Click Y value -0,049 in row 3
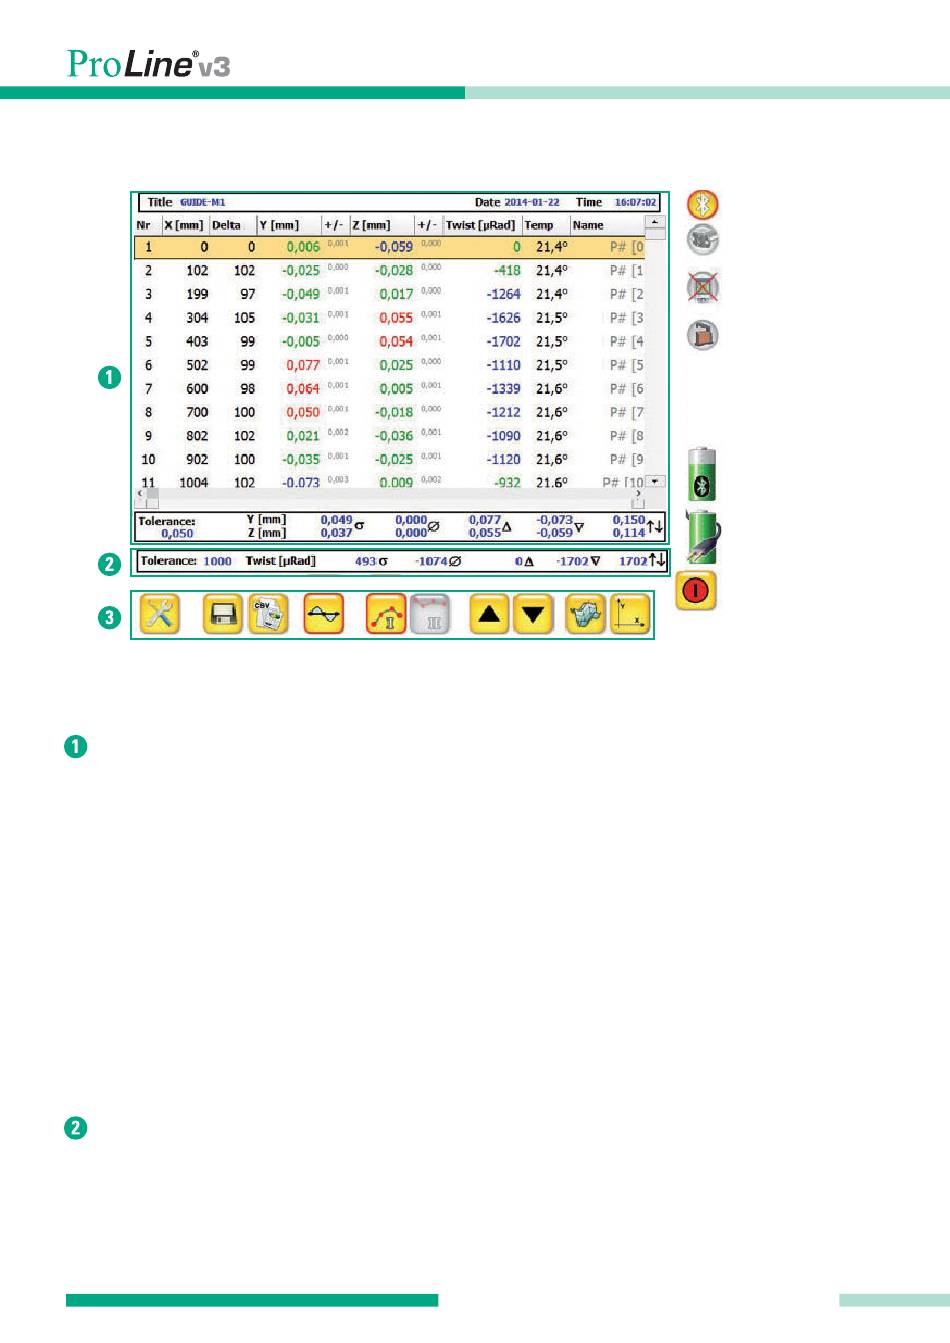Image resolution: width=950 pixels, height=1343 pixels. (x=301, y=295)
